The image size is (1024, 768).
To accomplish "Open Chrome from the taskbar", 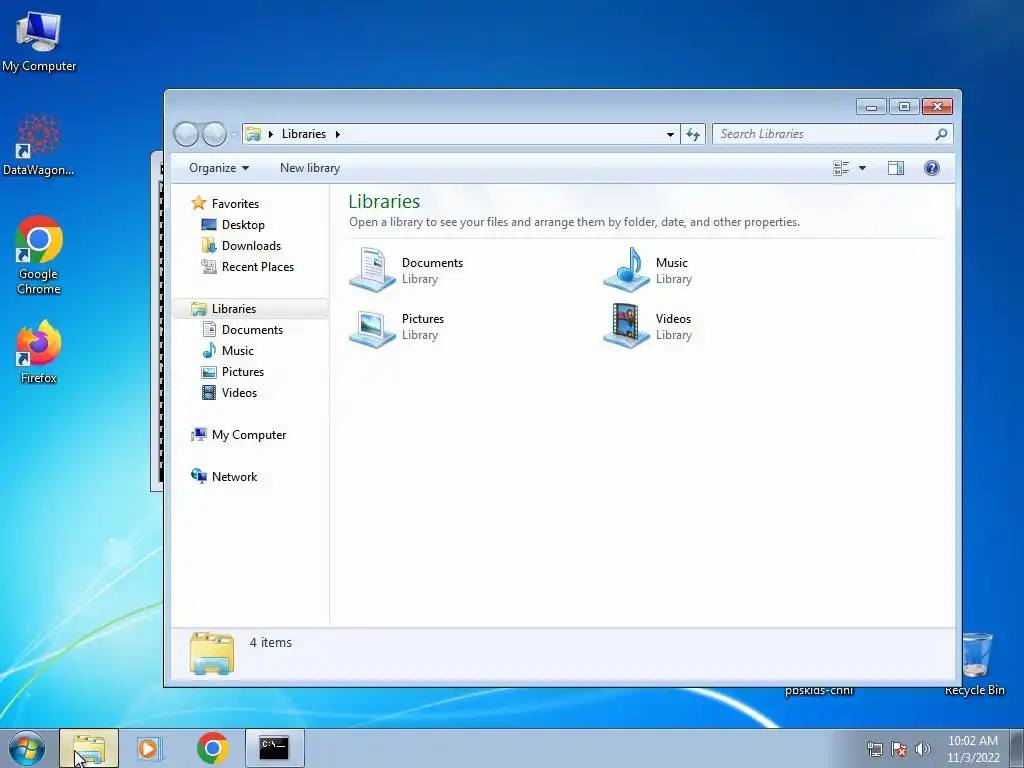I will (212, 748).
